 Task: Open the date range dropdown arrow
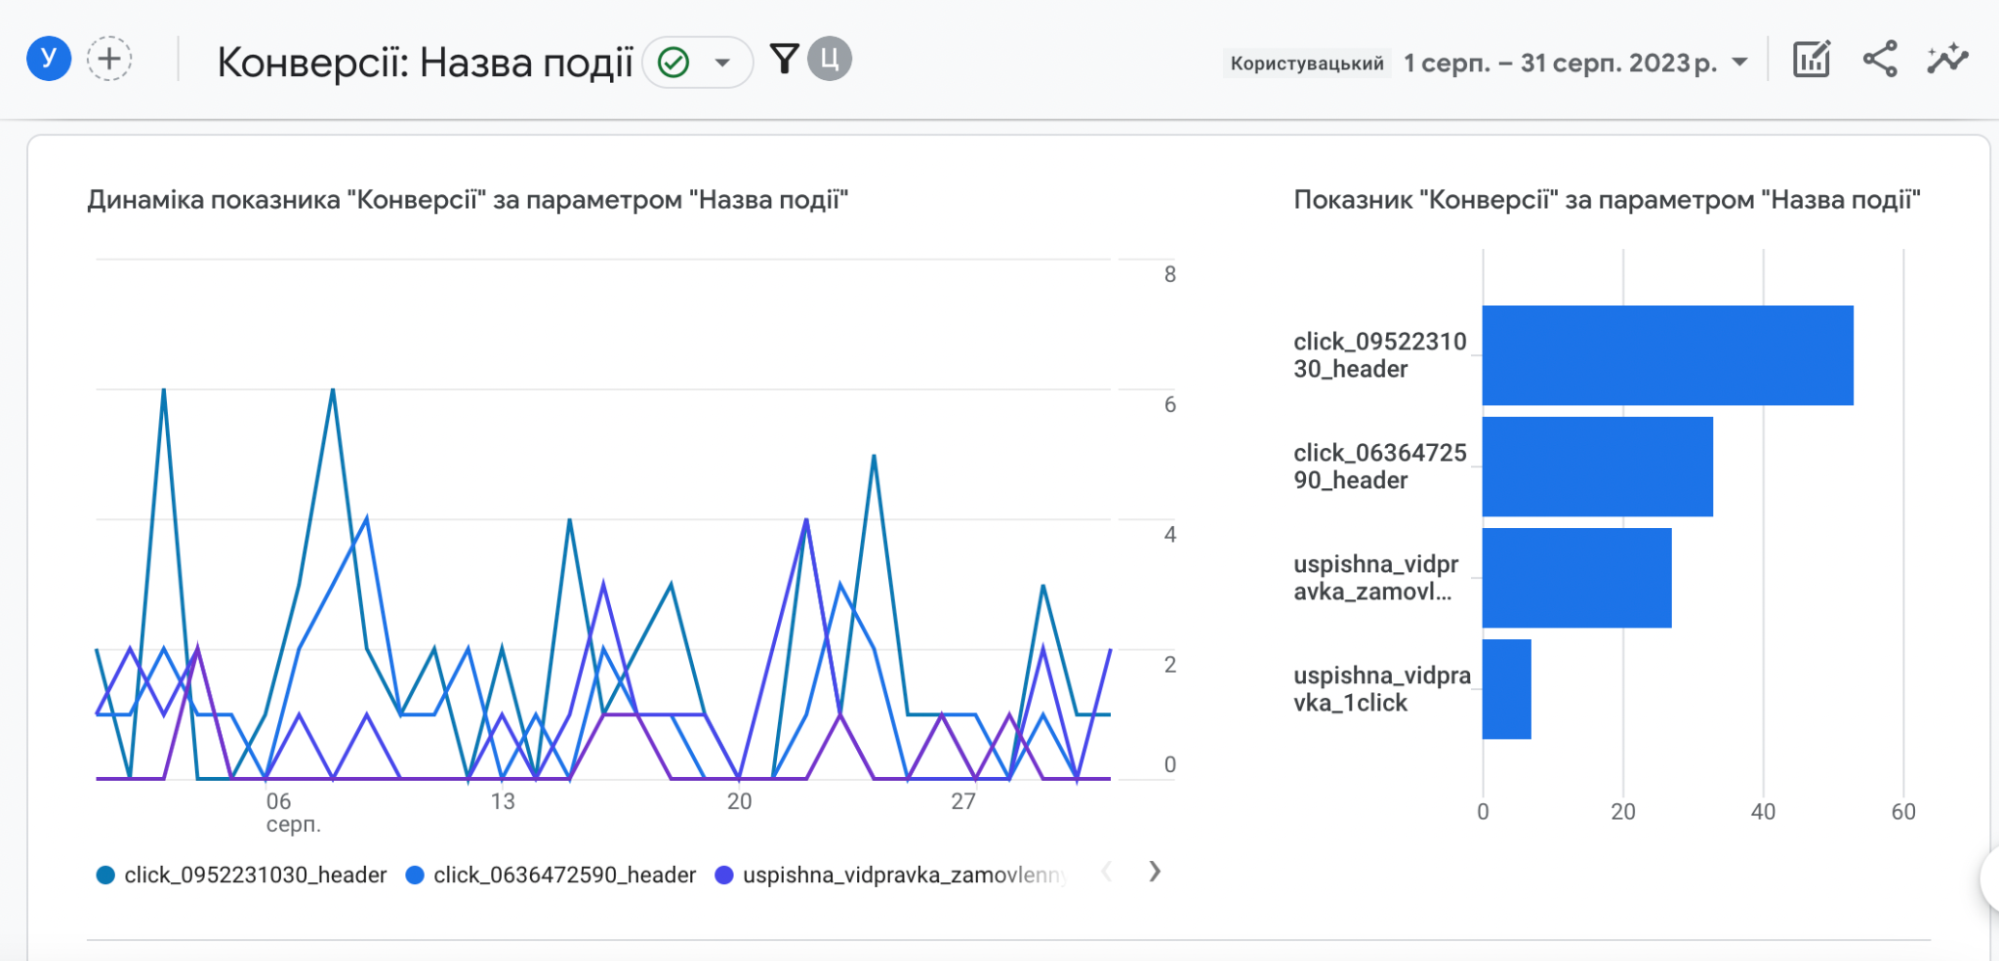tap(1740, 63)
